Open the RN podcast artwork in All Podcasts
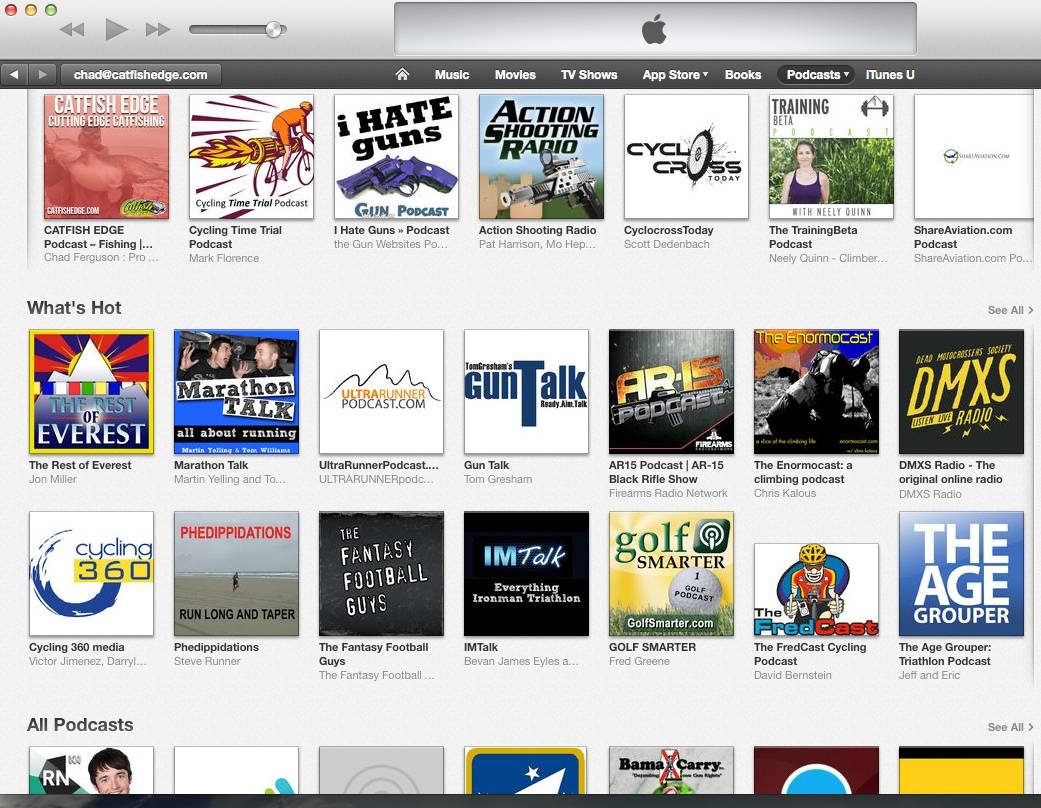This screenshot has height=808, width=1041. pos(92,770)
